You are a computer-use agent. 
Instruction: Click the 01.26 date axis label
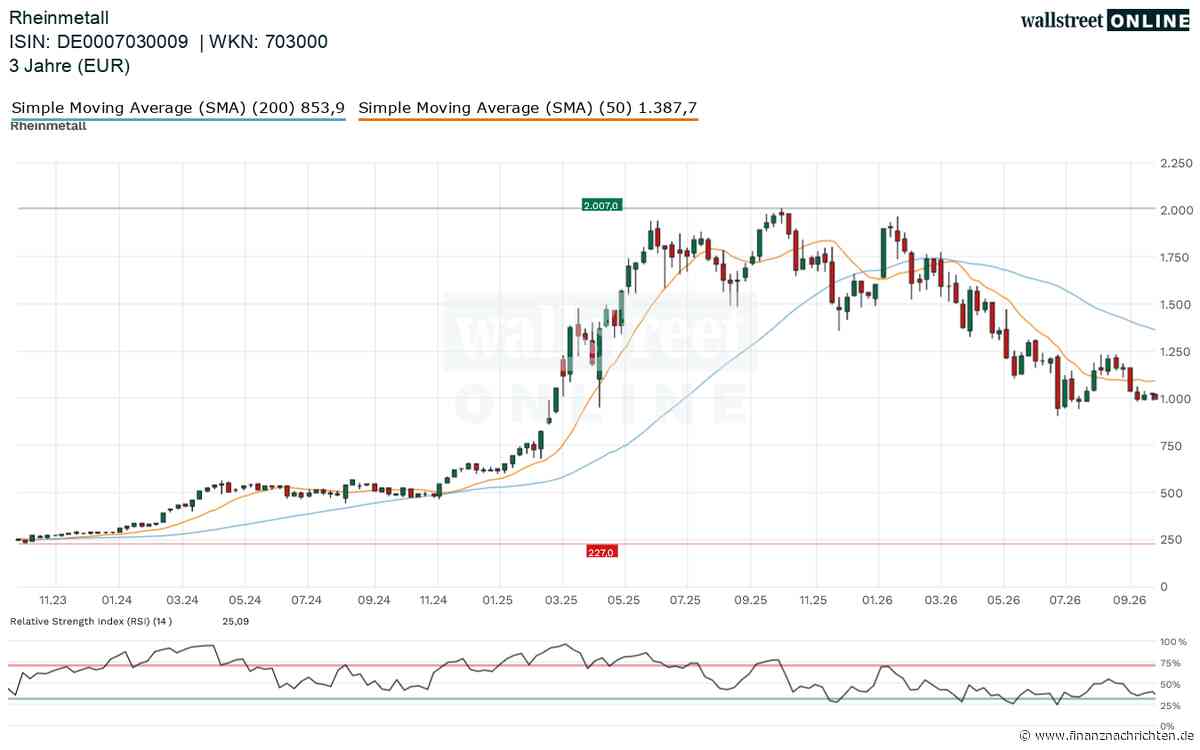pos(877,600)
